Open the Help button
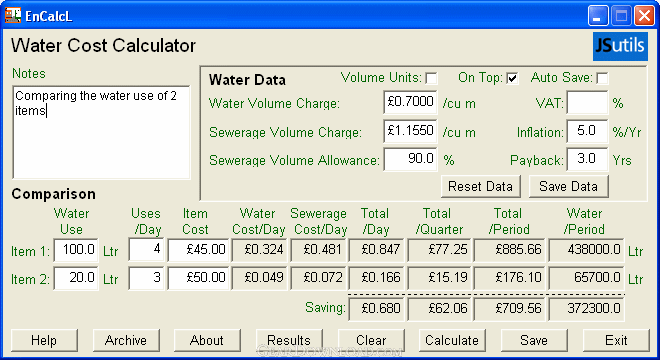Screen dimensions: 660x360 [x=44, y=340]
